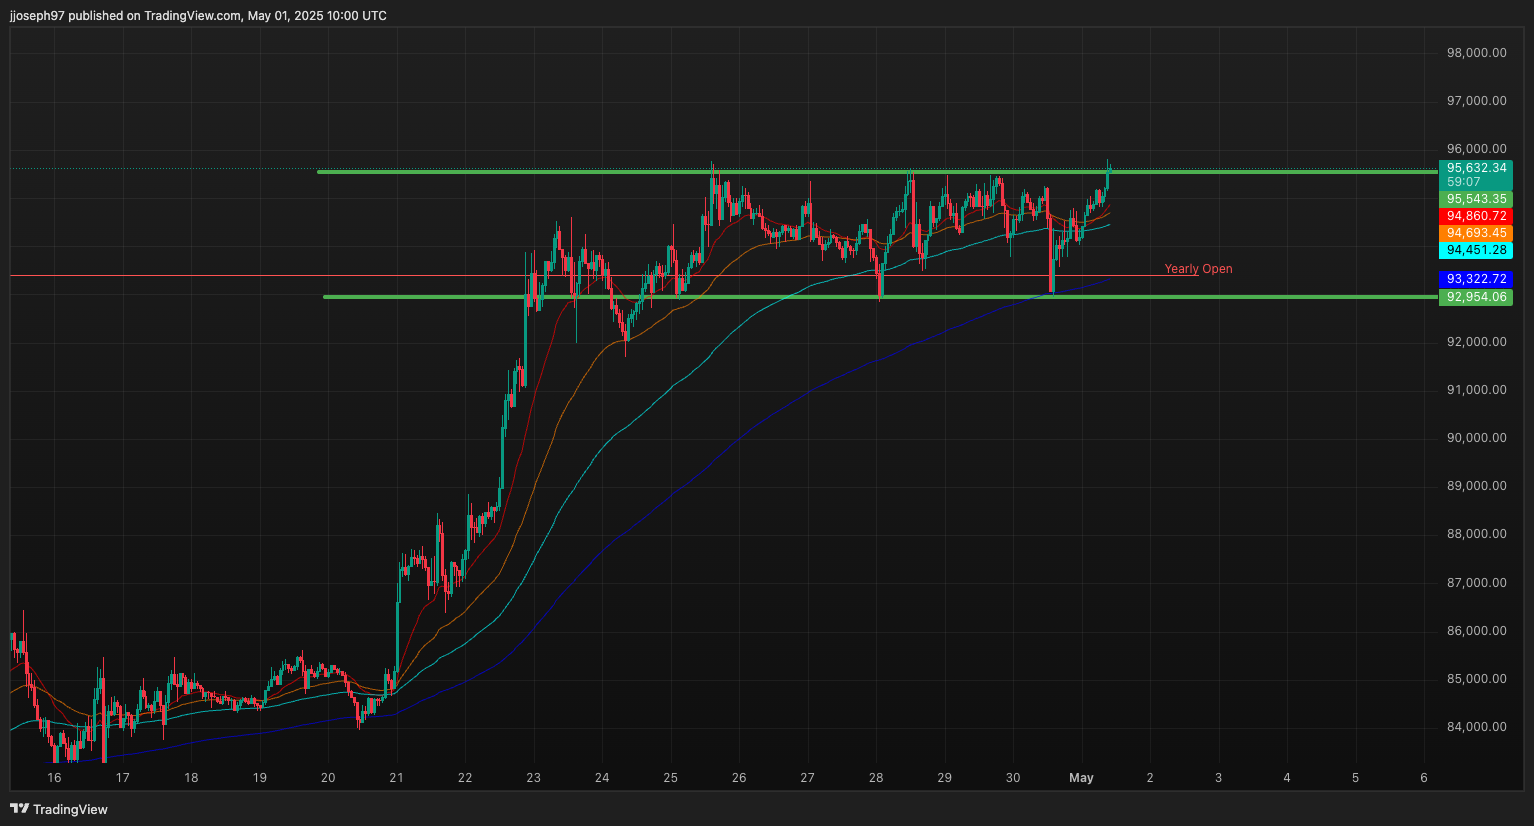Click the upper green horizontal resistance line
Screen dimensions: 1534x826
[x=878, y=172]
